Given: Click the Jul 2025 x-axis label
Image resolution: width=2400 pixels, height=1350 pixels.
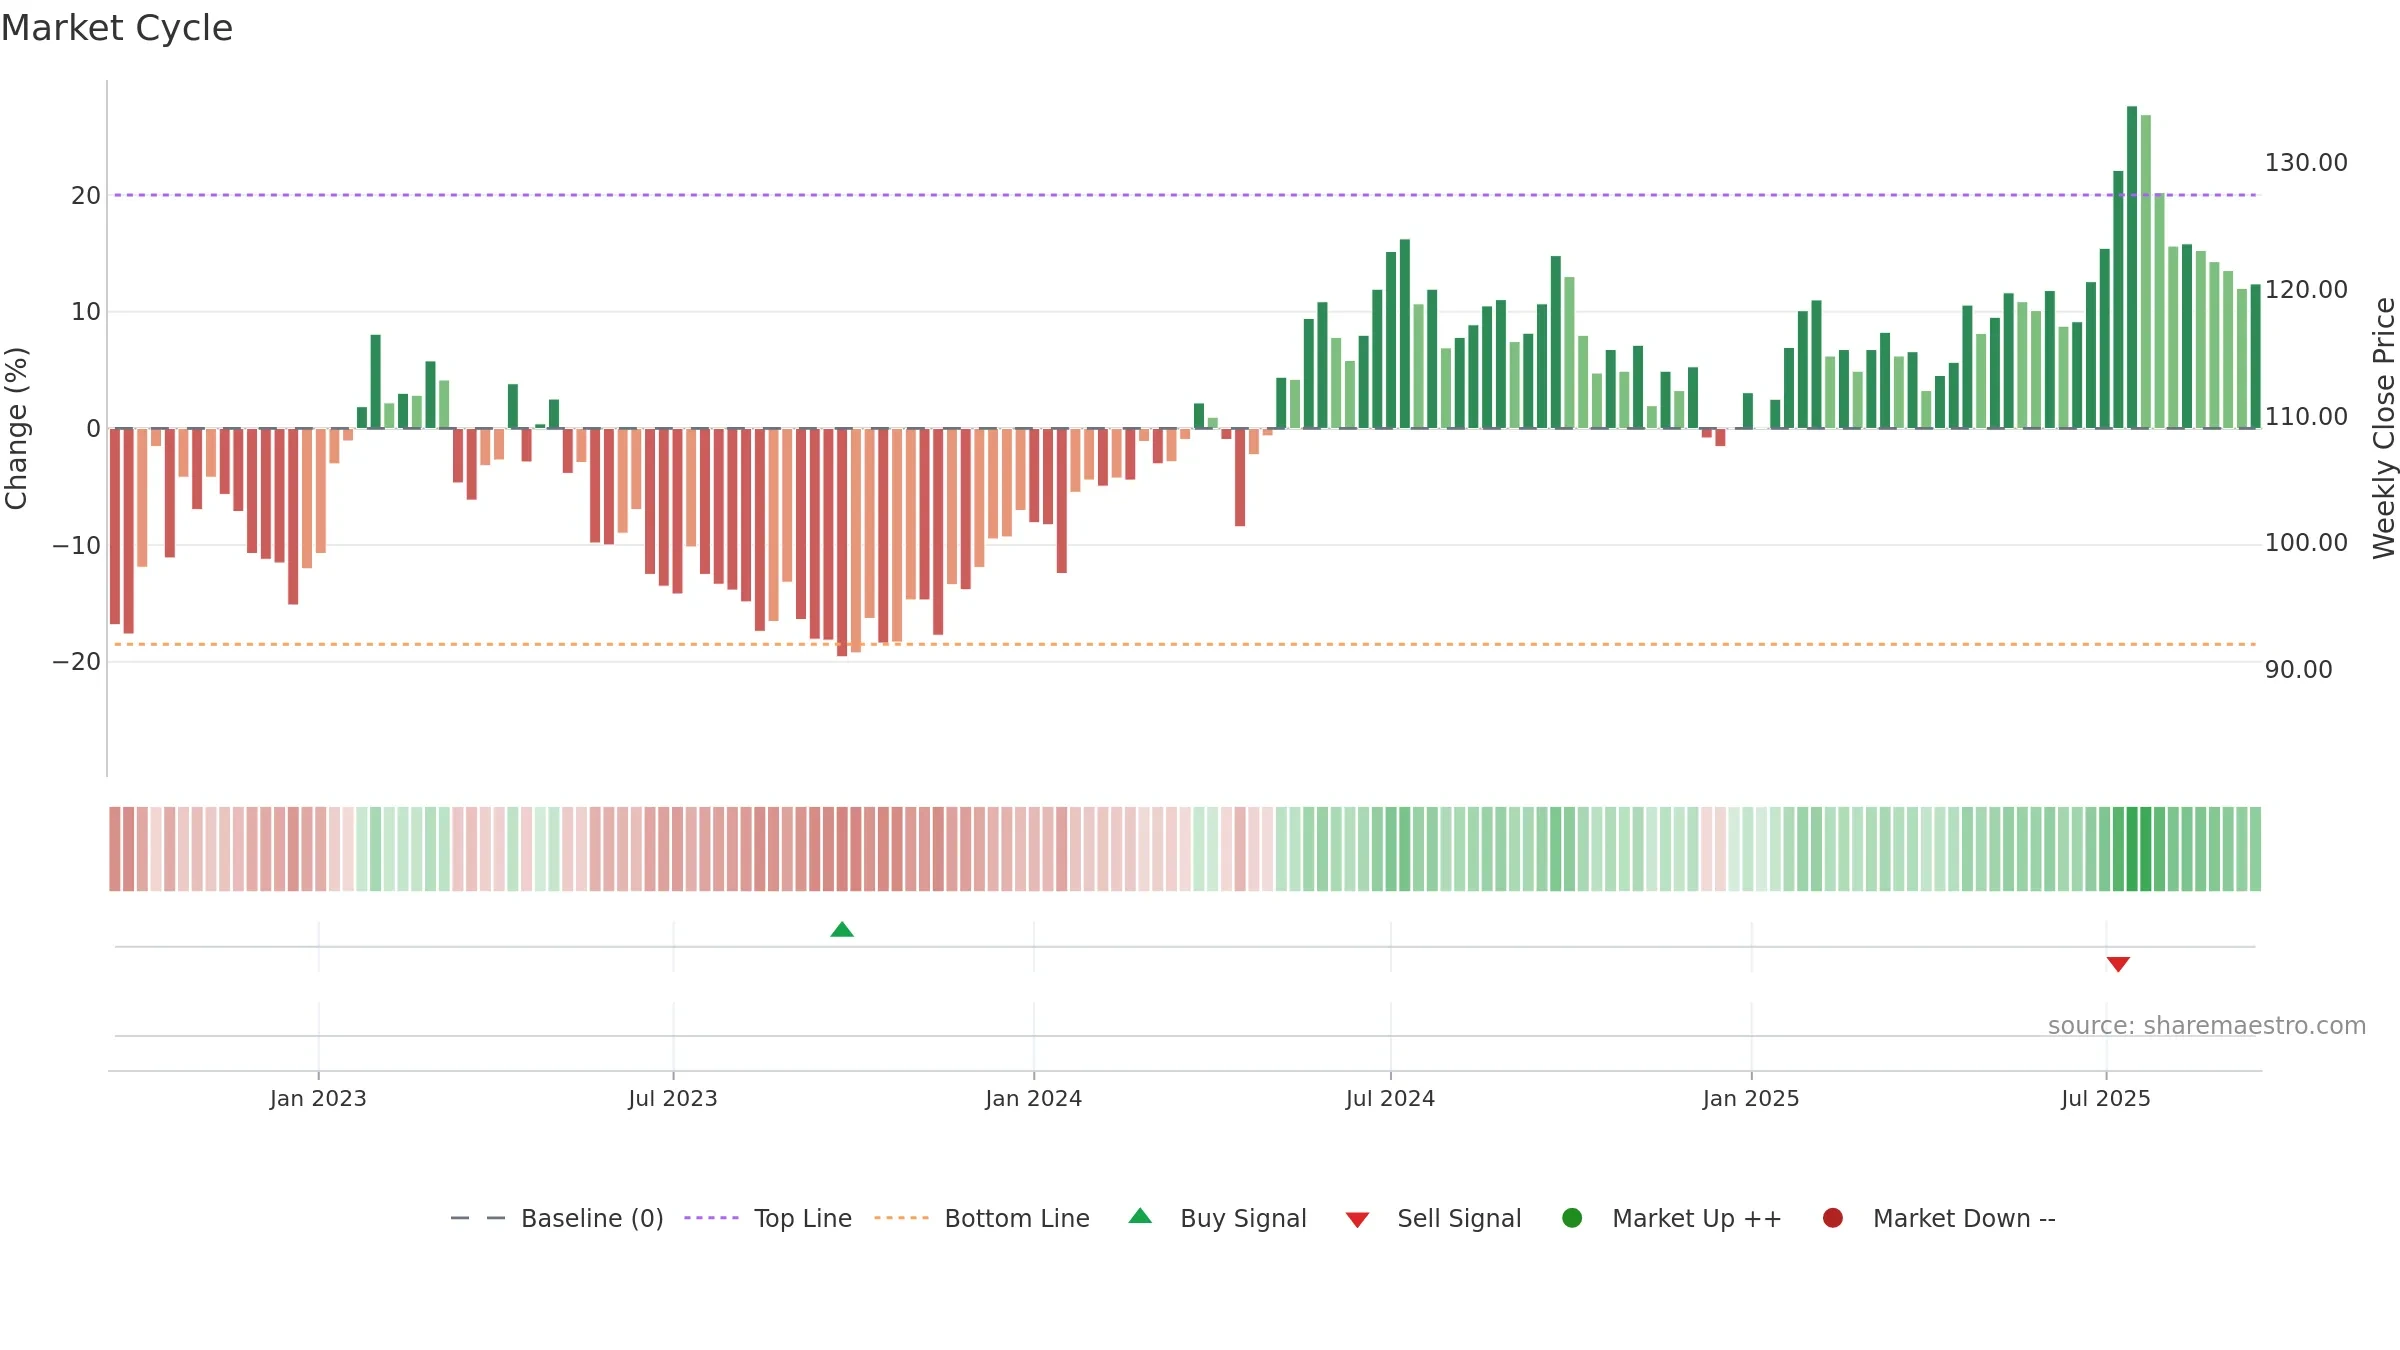Looking at the screenshot, I should [x=2106, y=1098].
